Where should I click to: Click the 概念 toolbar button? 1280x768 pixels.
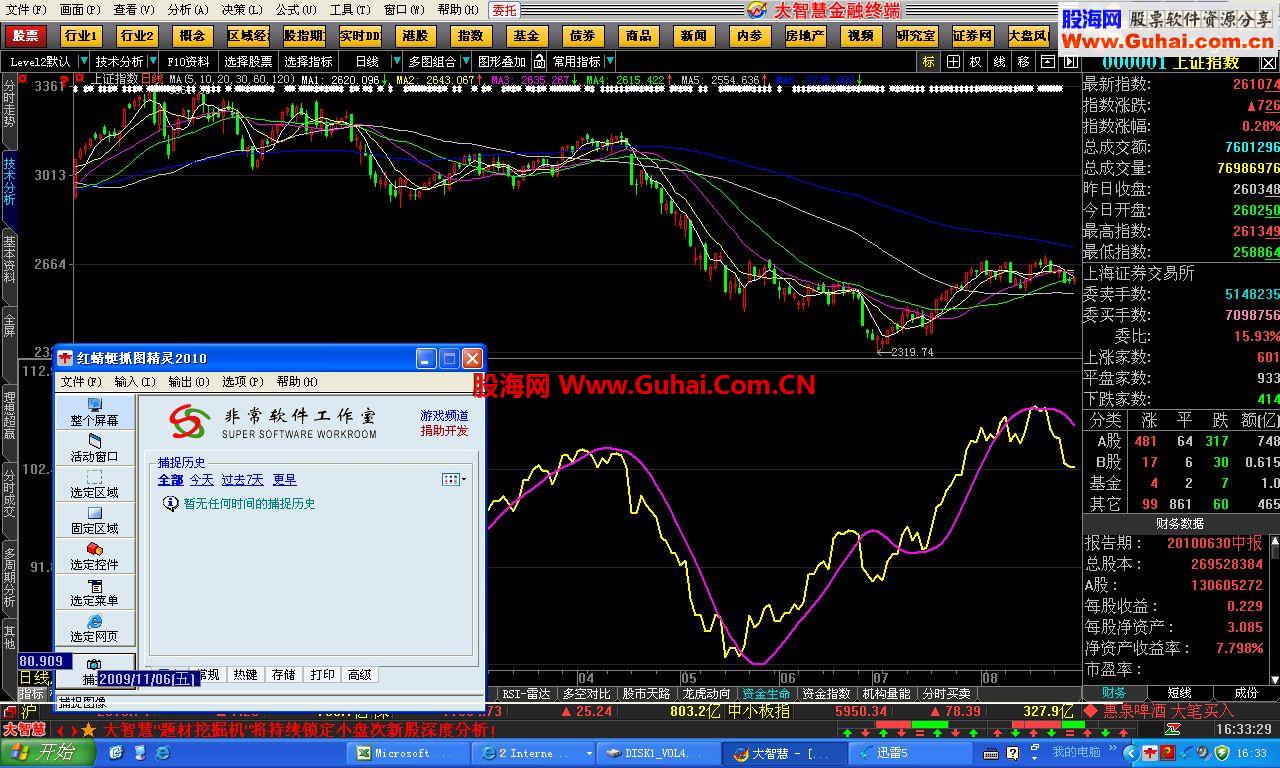pyautogui.click(x=191, y=35)
